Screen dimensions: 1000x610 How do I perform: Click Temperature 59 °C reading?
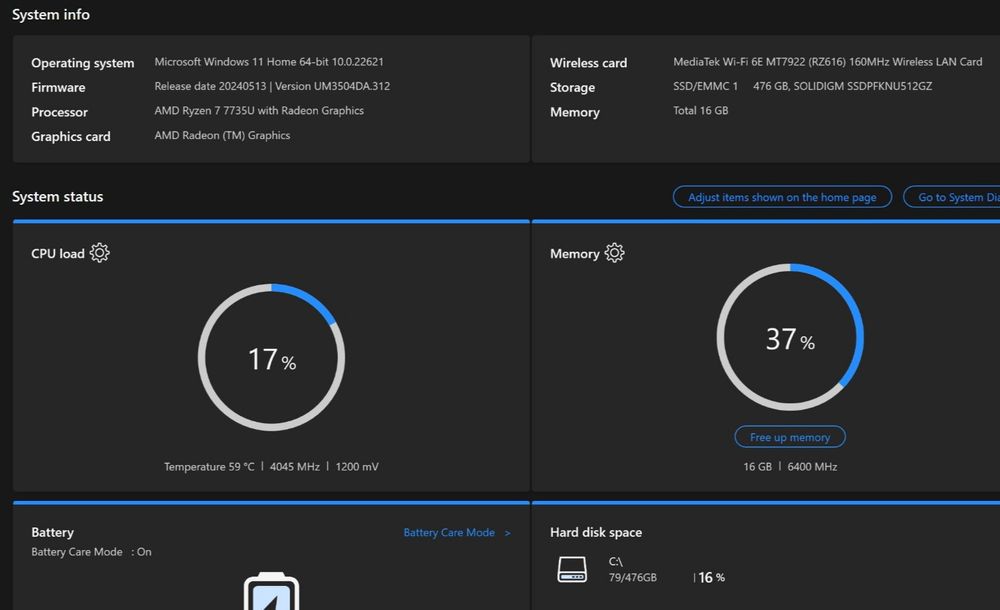(209, 466)
